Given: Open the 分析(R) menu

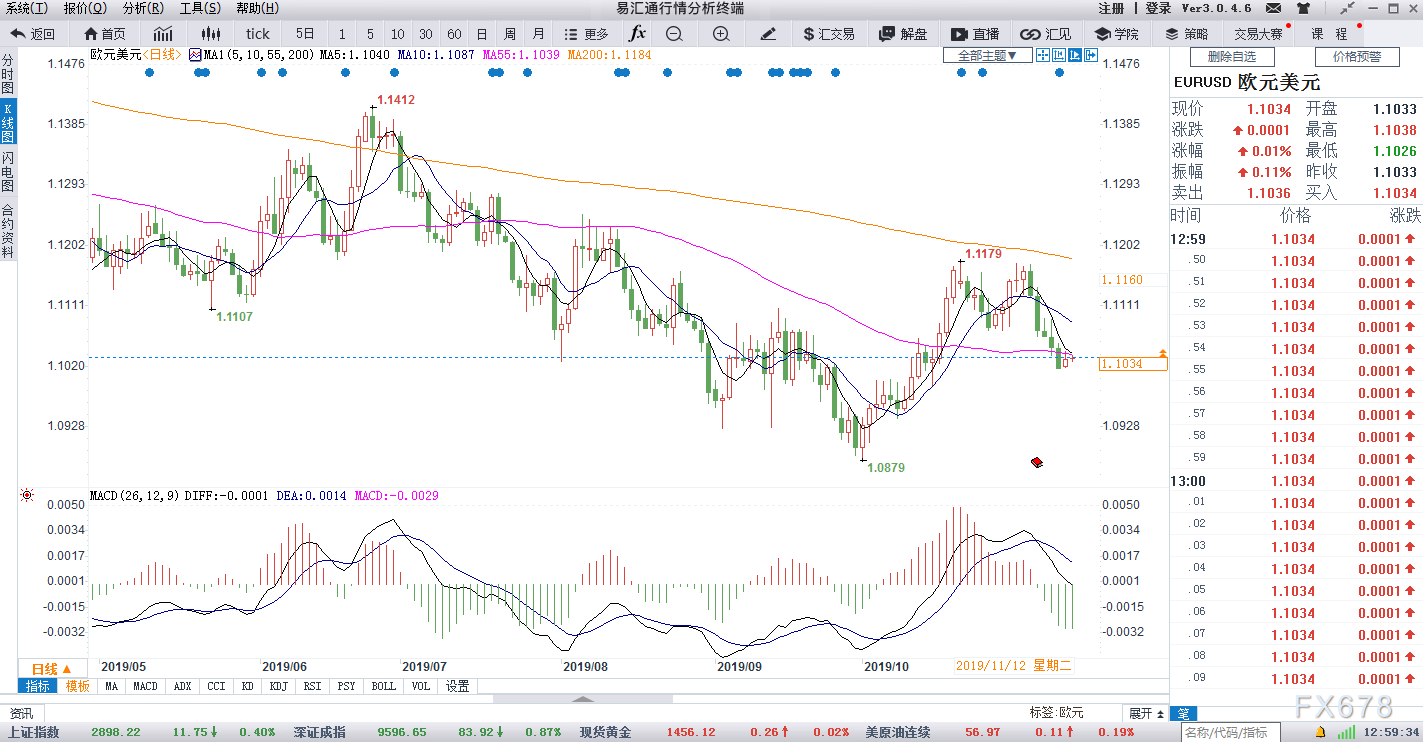Looking at the screenshot, I should (x=143, y=8).
